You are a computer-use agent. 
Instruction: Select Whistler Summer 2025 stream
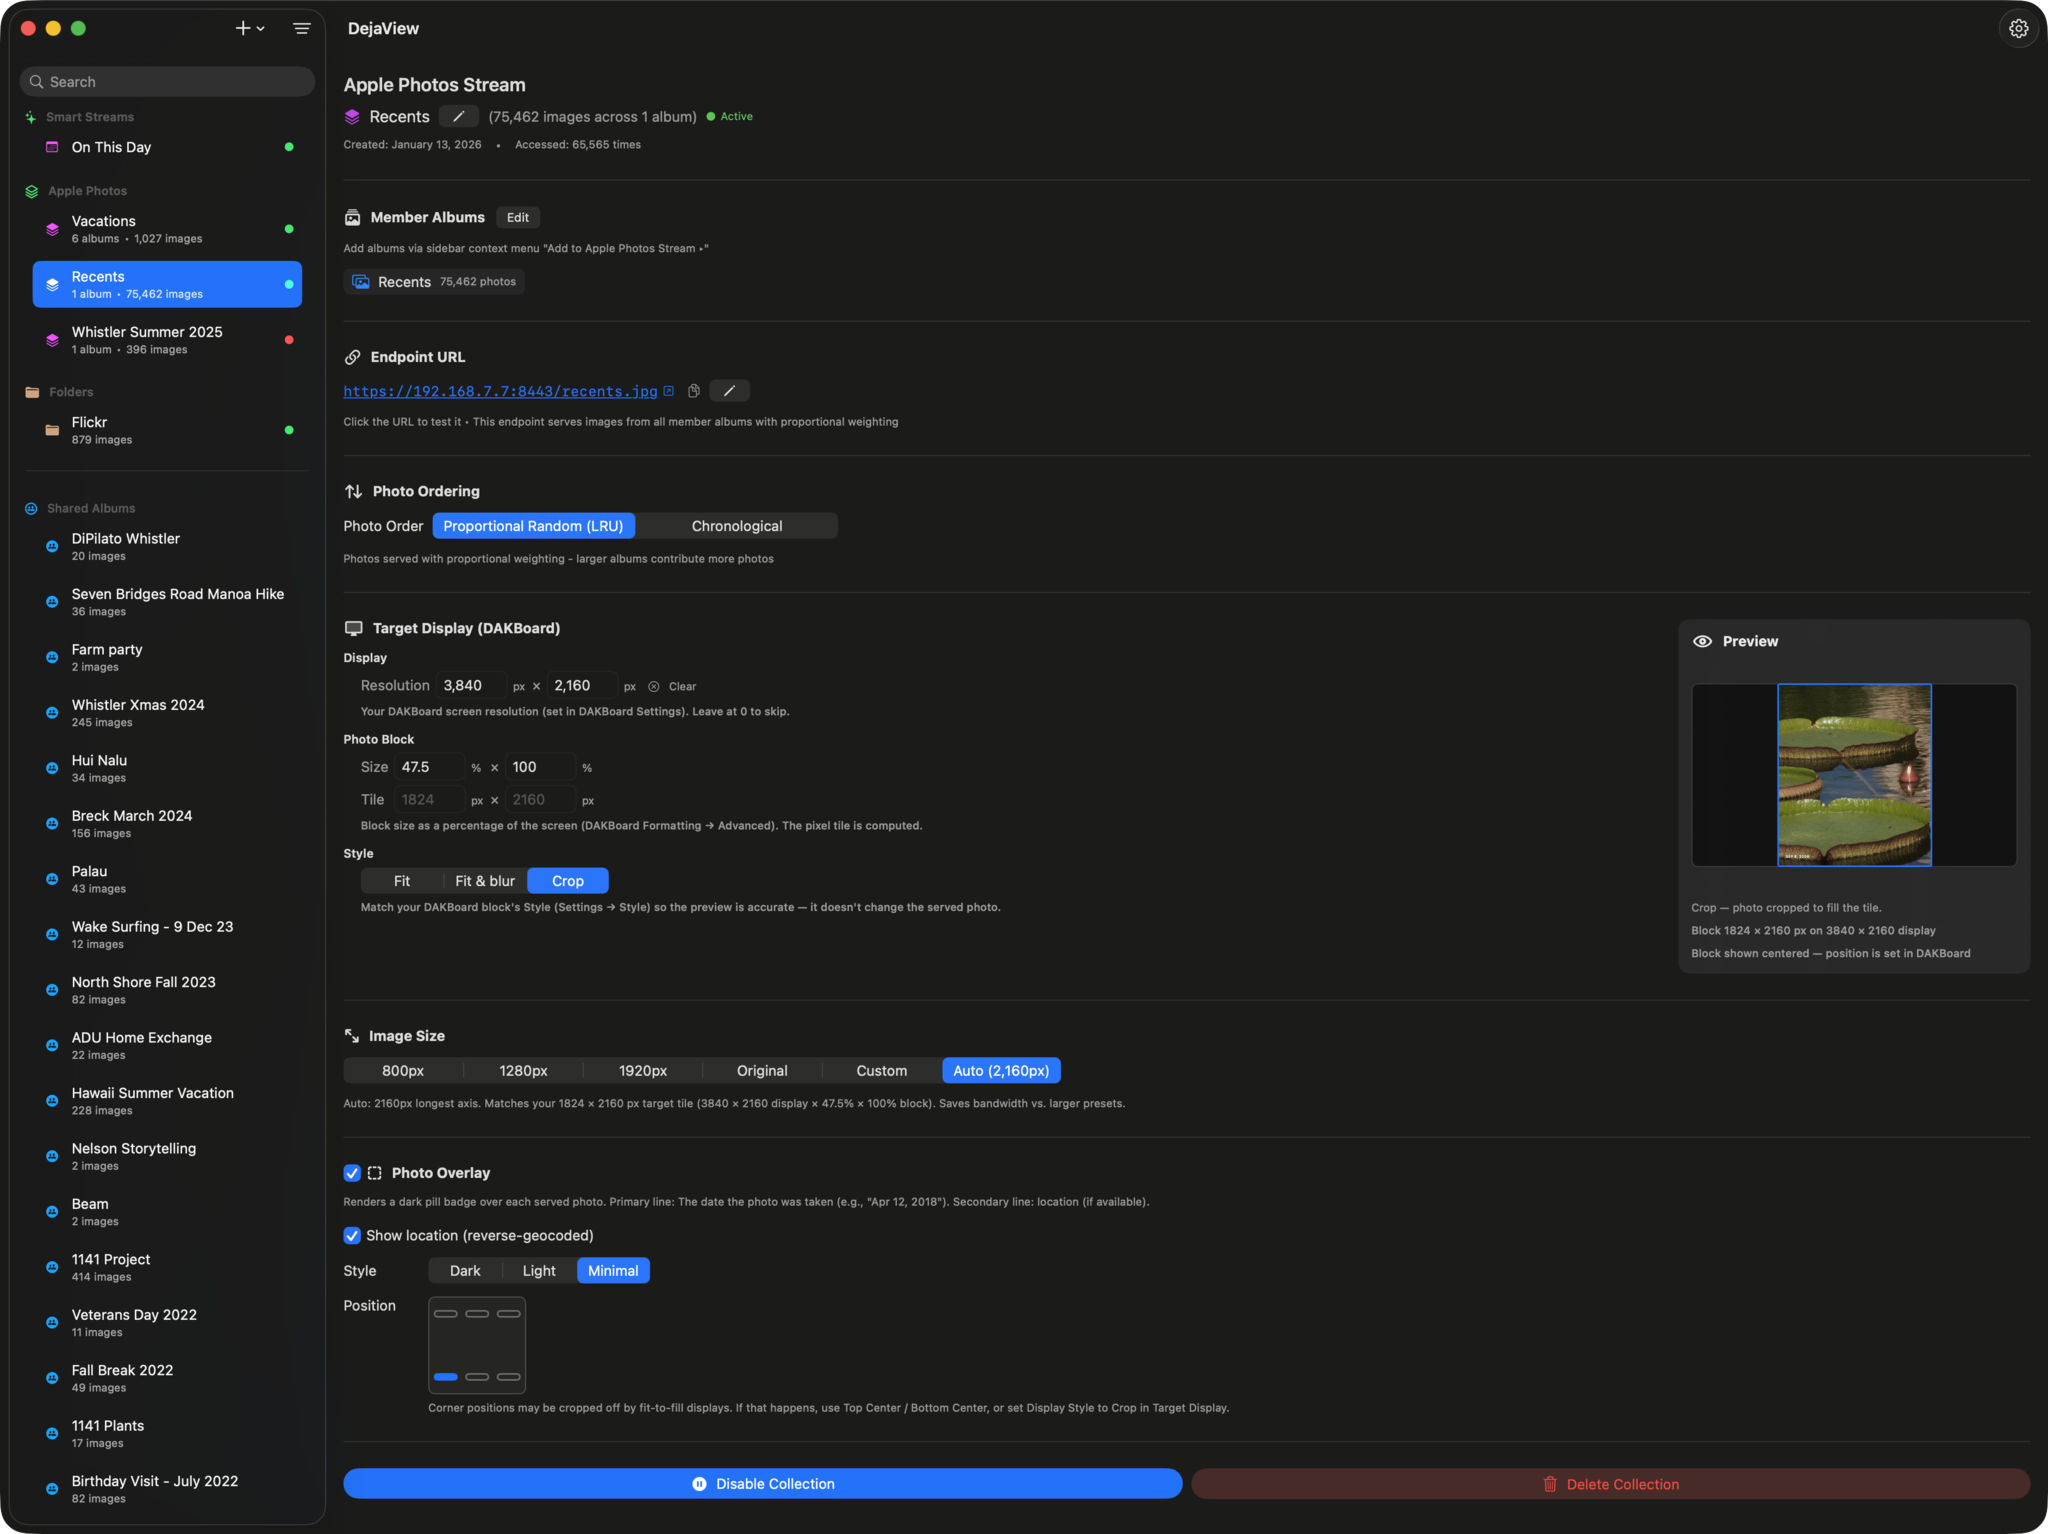(167, 340)
